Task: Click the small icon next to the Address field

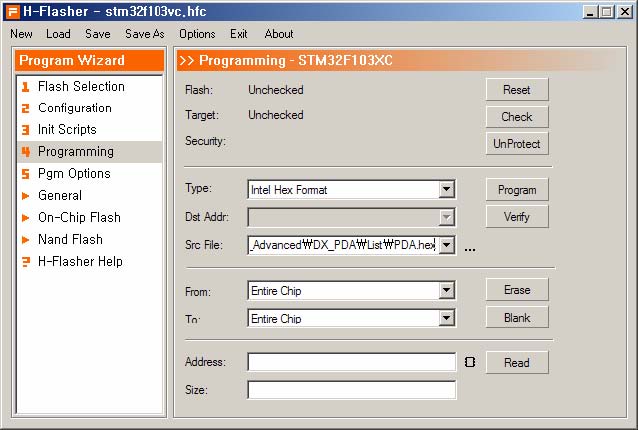Action: (x=470, y=362)
